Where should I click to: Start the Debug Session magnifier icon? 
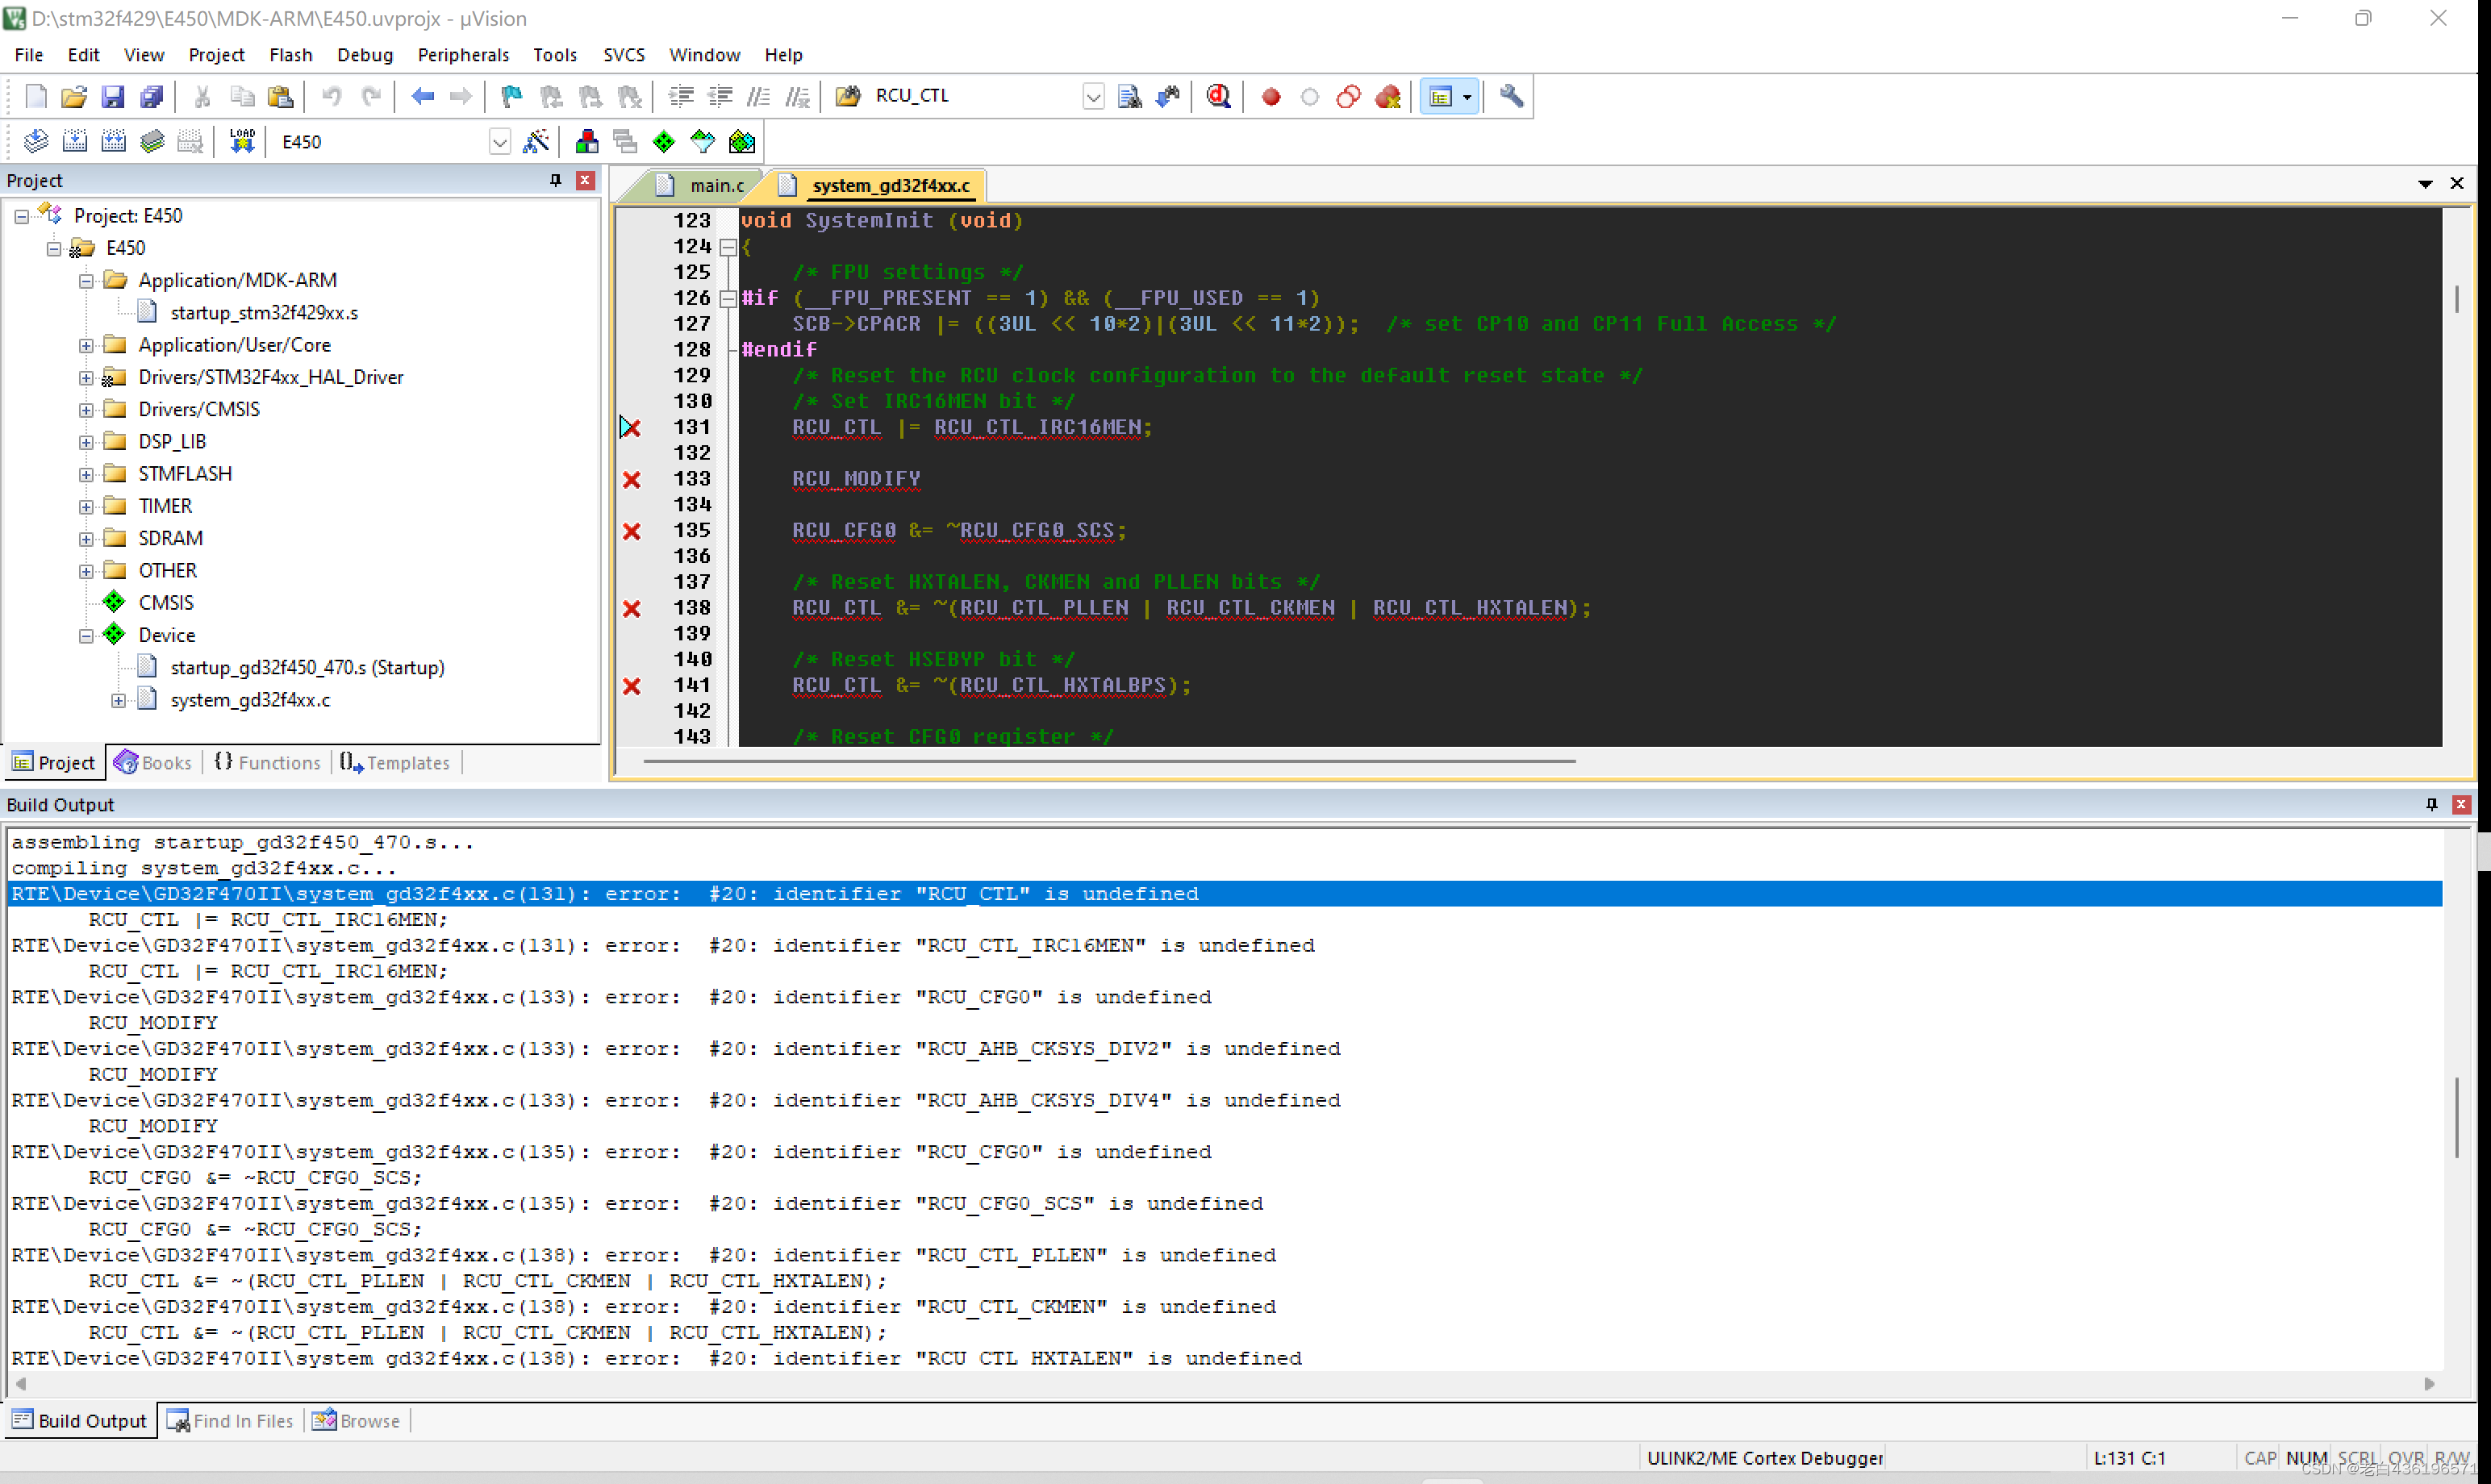pyautogui.click(x=1217, y=96)
